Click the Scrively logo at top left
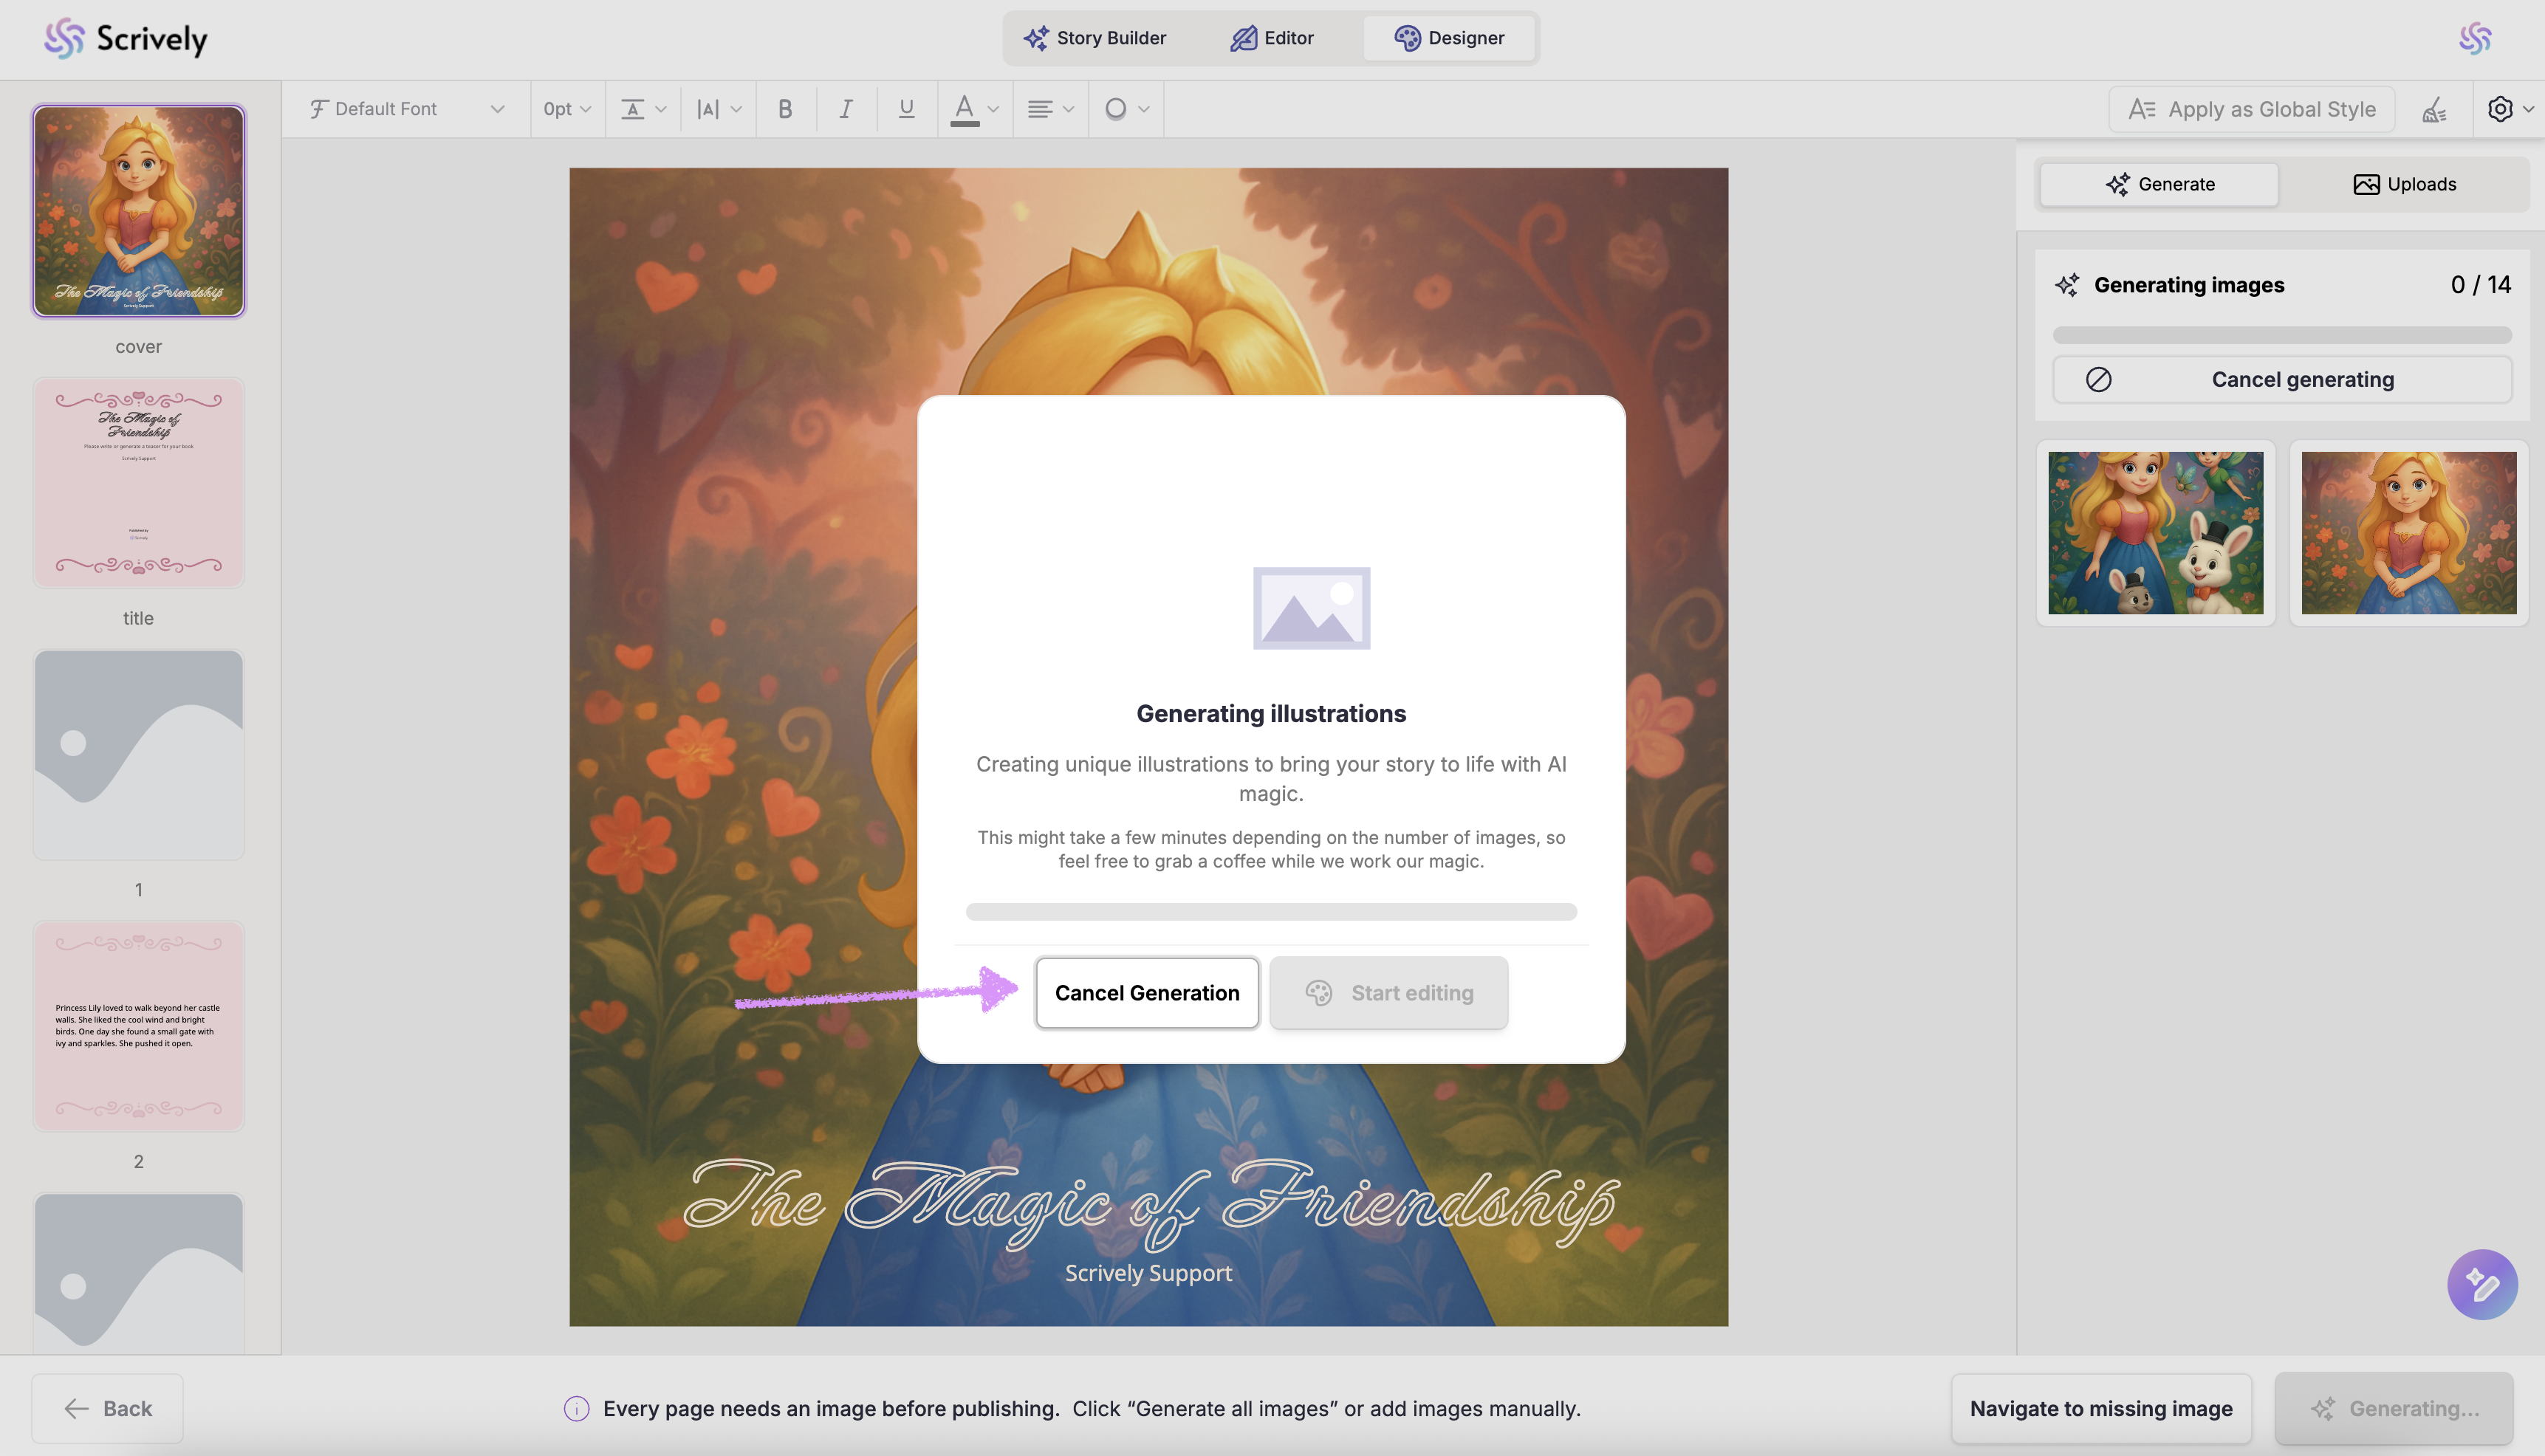 [126, 38]
